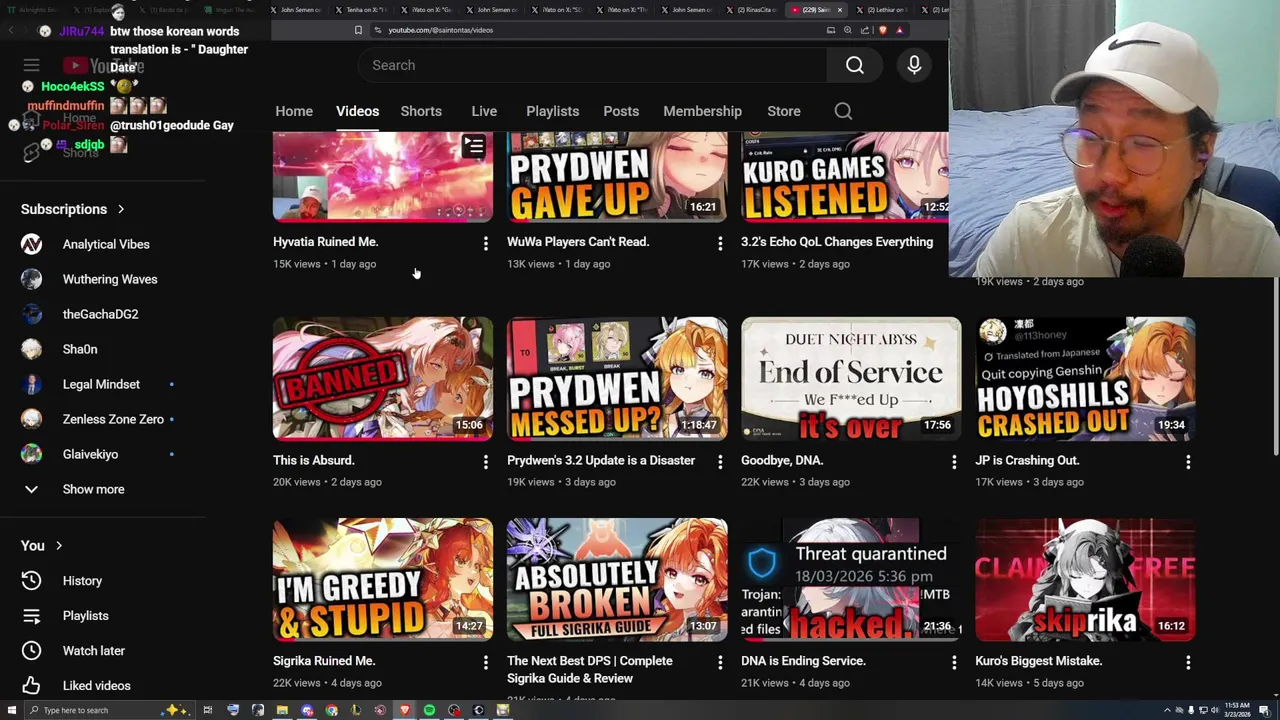Open History in the sidebar
Viewport: 1280px width, 720px height.
(x=82, y=580)
